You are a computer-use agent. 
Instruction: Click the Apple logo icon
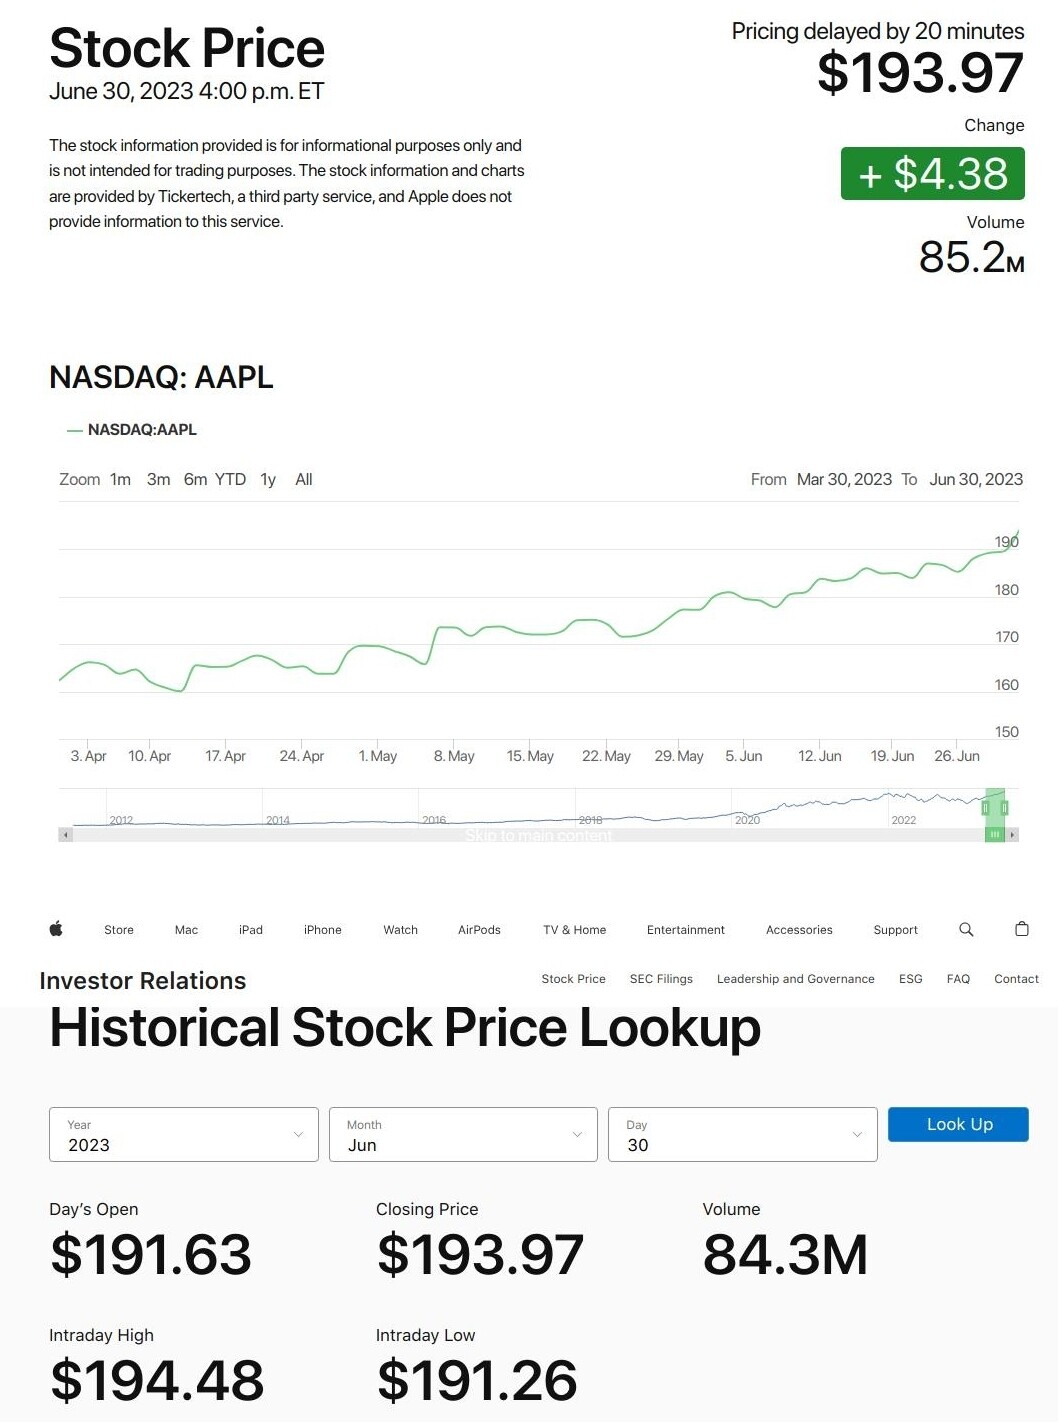click(56, 929)
